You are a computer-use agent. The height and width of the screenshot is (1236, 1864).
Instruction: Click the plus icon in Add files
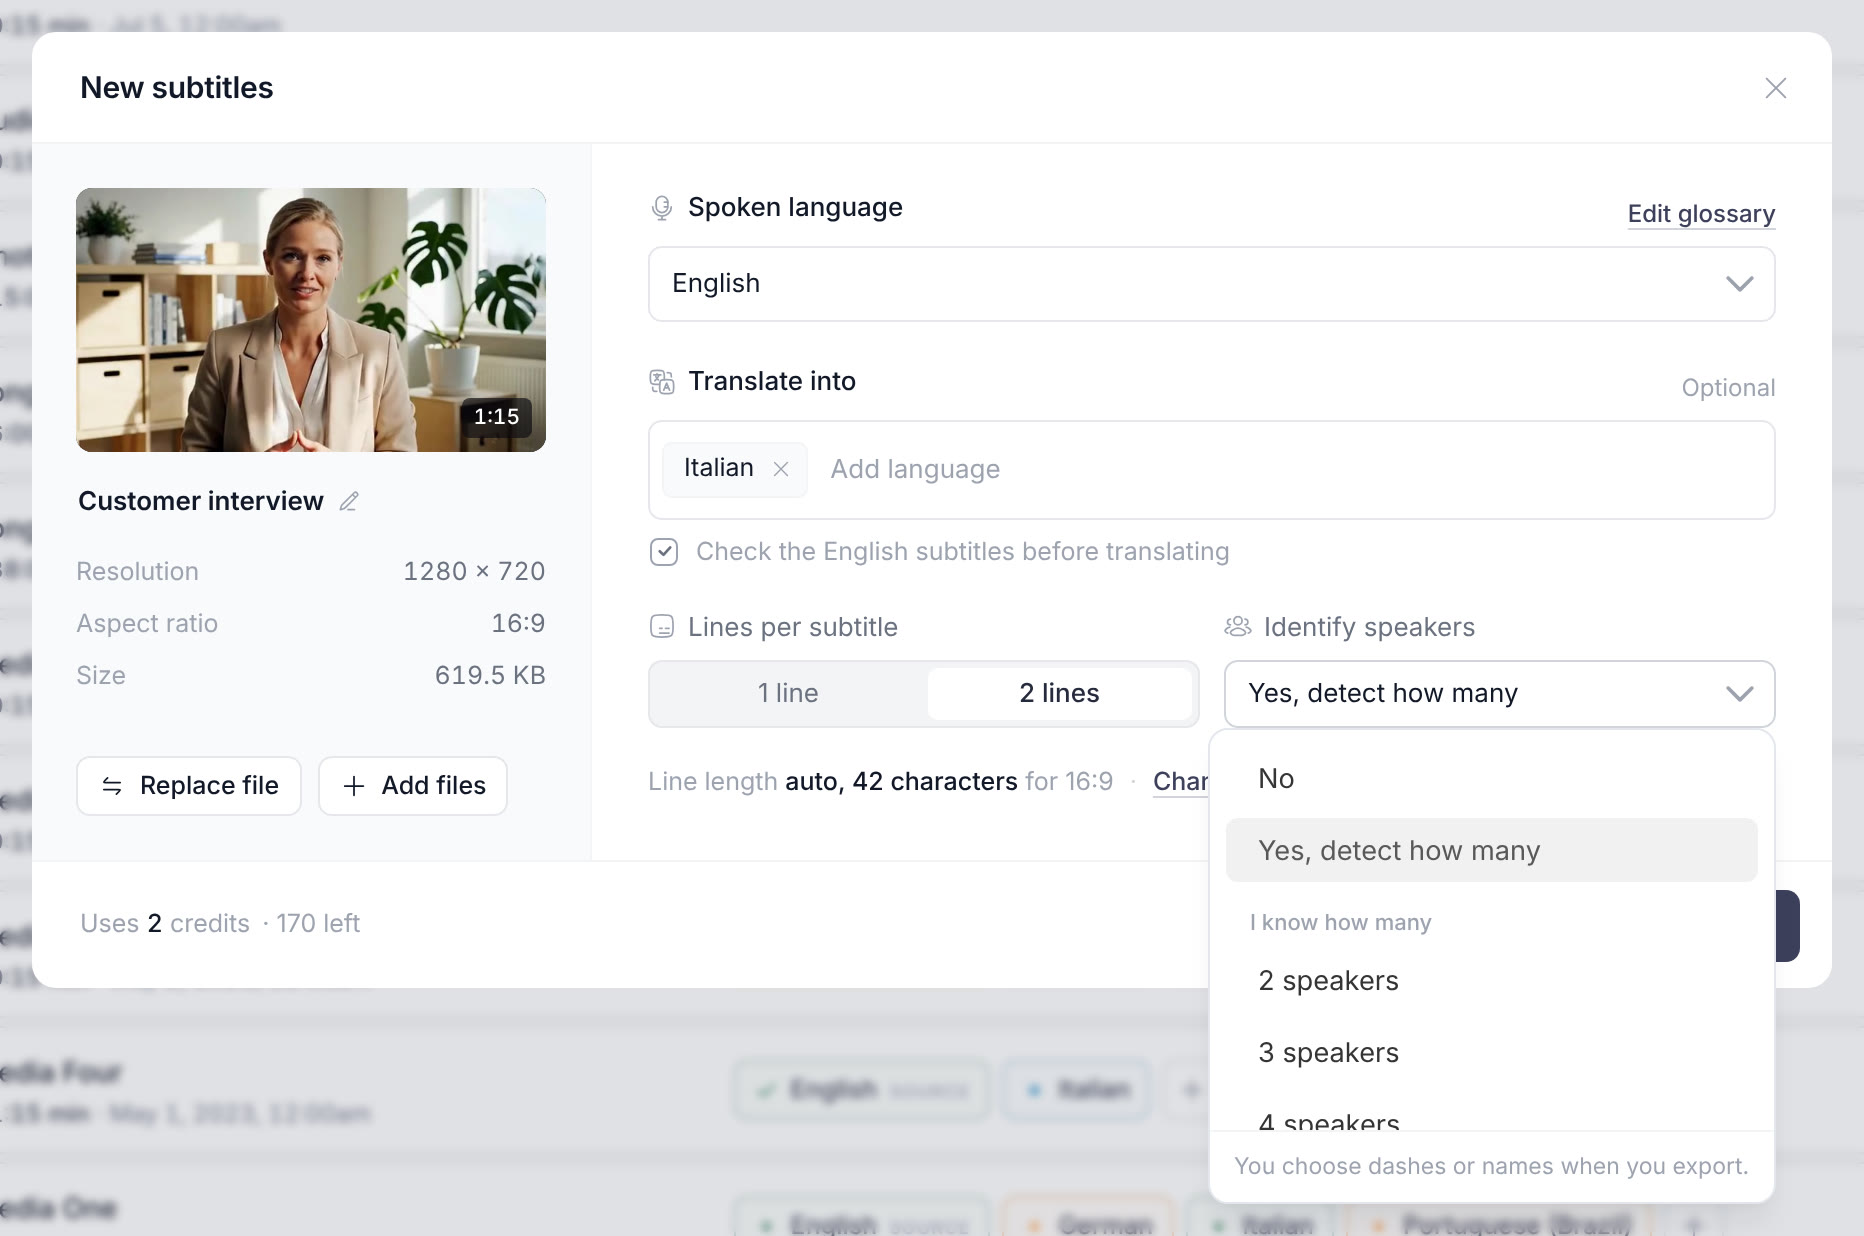tap(353, 786)
